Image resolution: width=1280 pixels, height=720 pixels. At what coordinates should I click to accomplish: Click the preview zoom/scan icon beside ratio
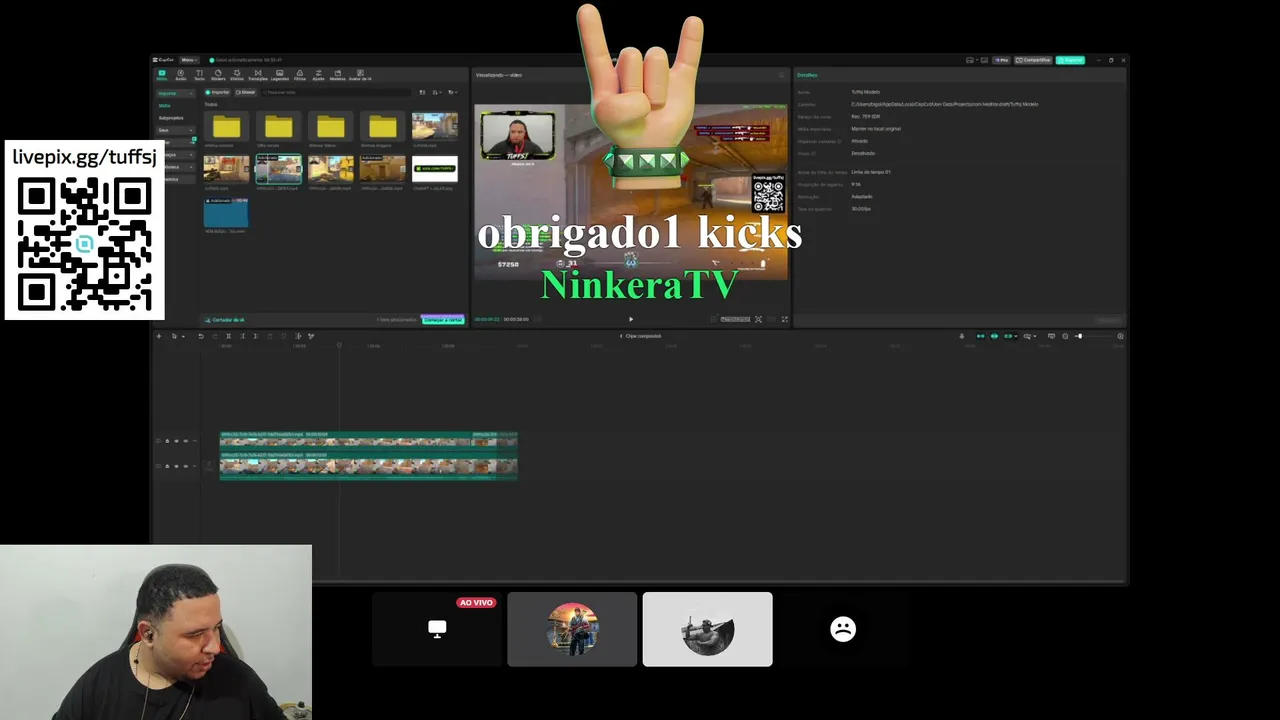tap(758, 319)
